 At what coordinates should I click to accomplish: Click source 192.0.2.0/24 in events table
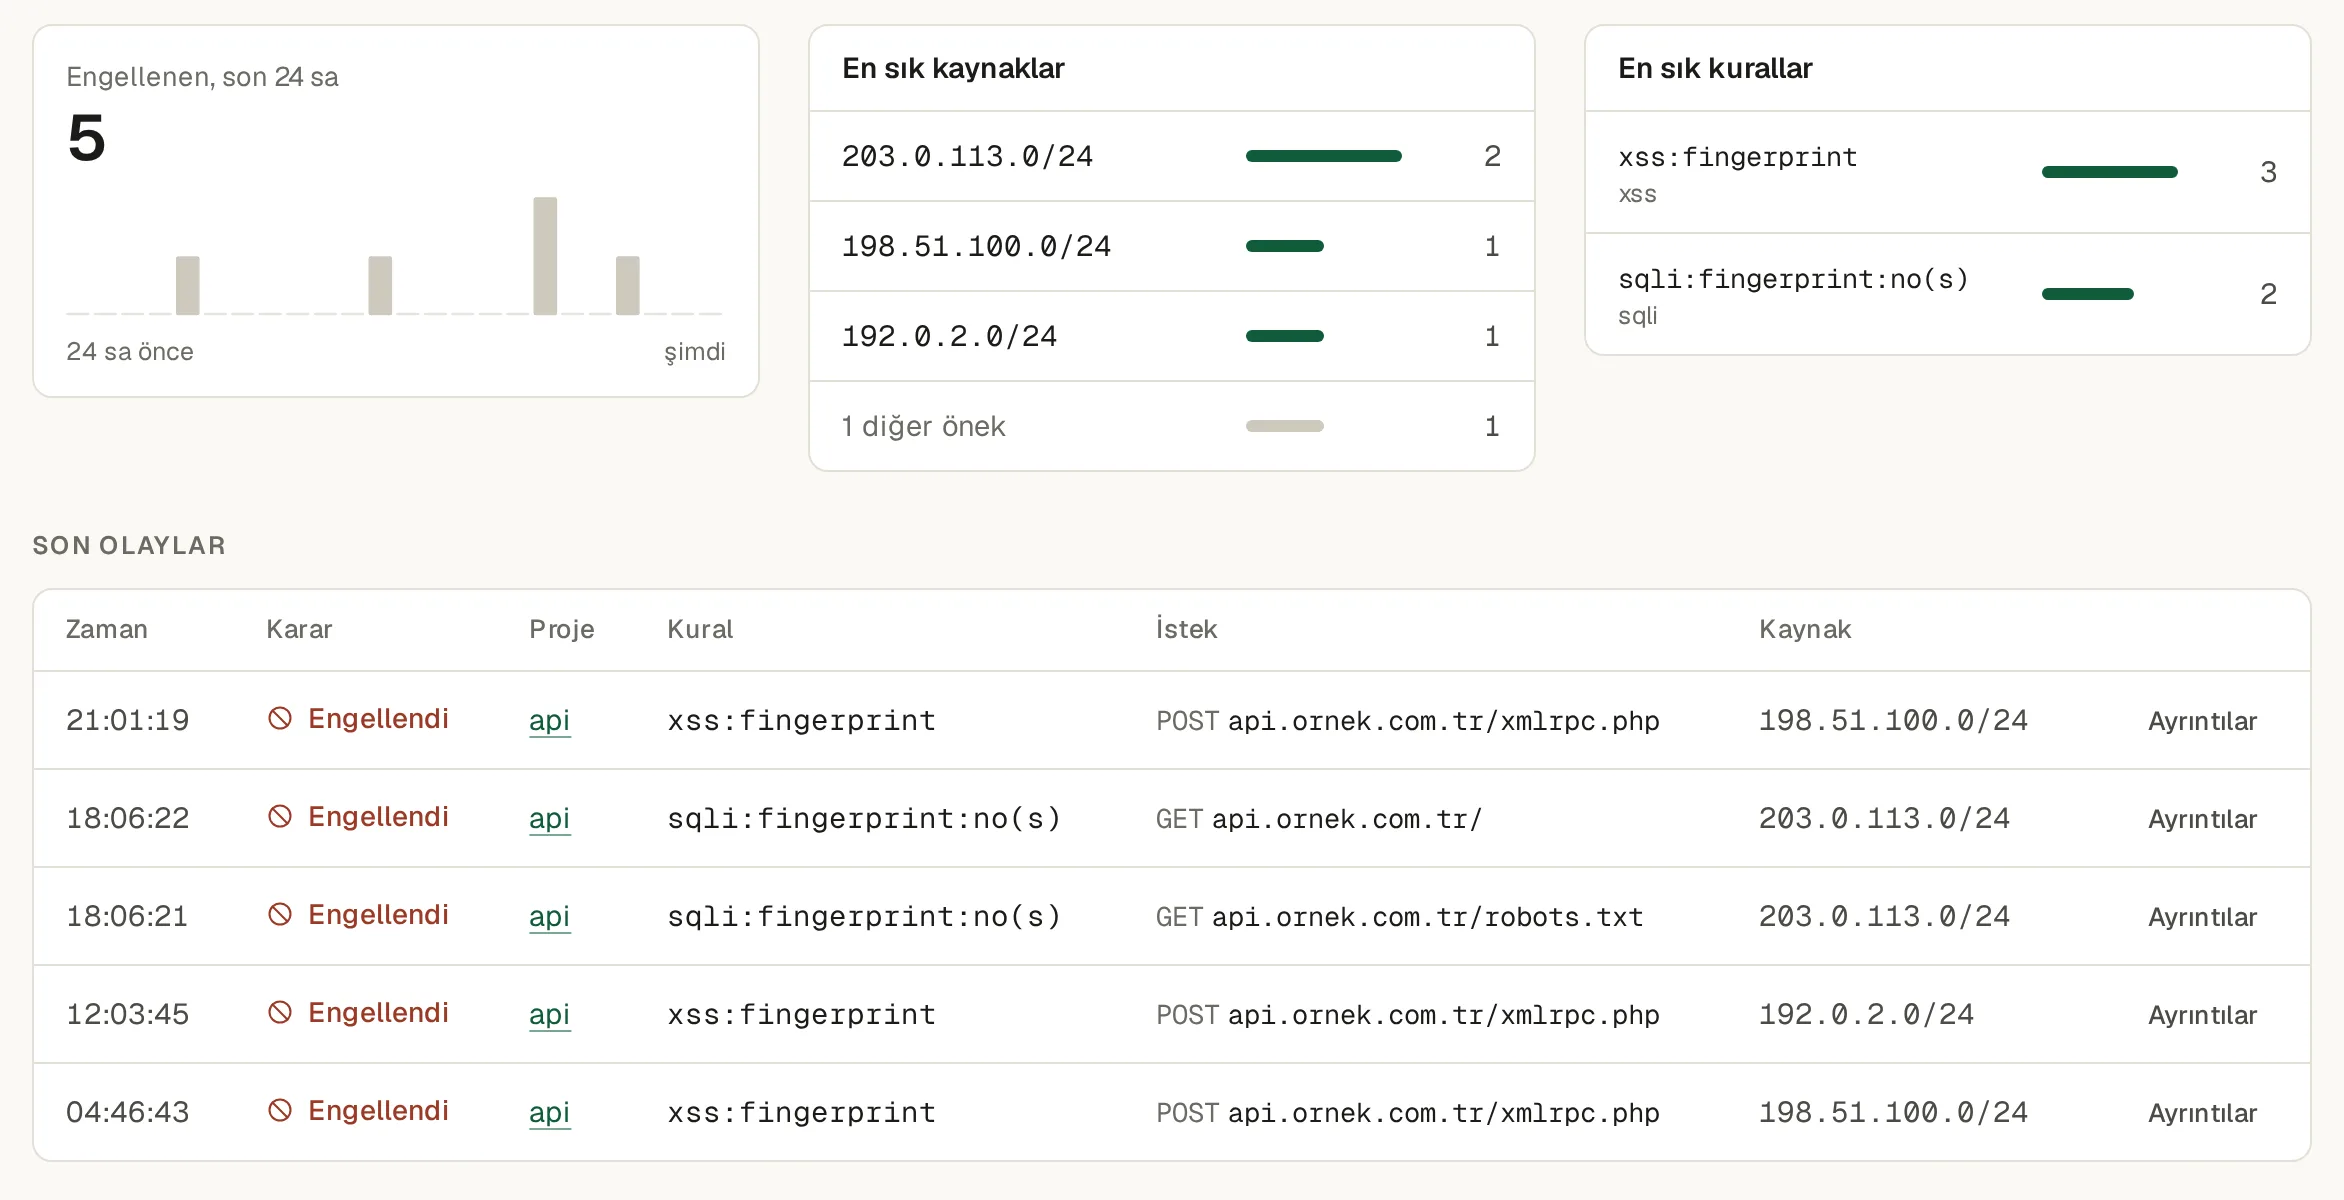pyautogui.click(x=1866, y=1014)
